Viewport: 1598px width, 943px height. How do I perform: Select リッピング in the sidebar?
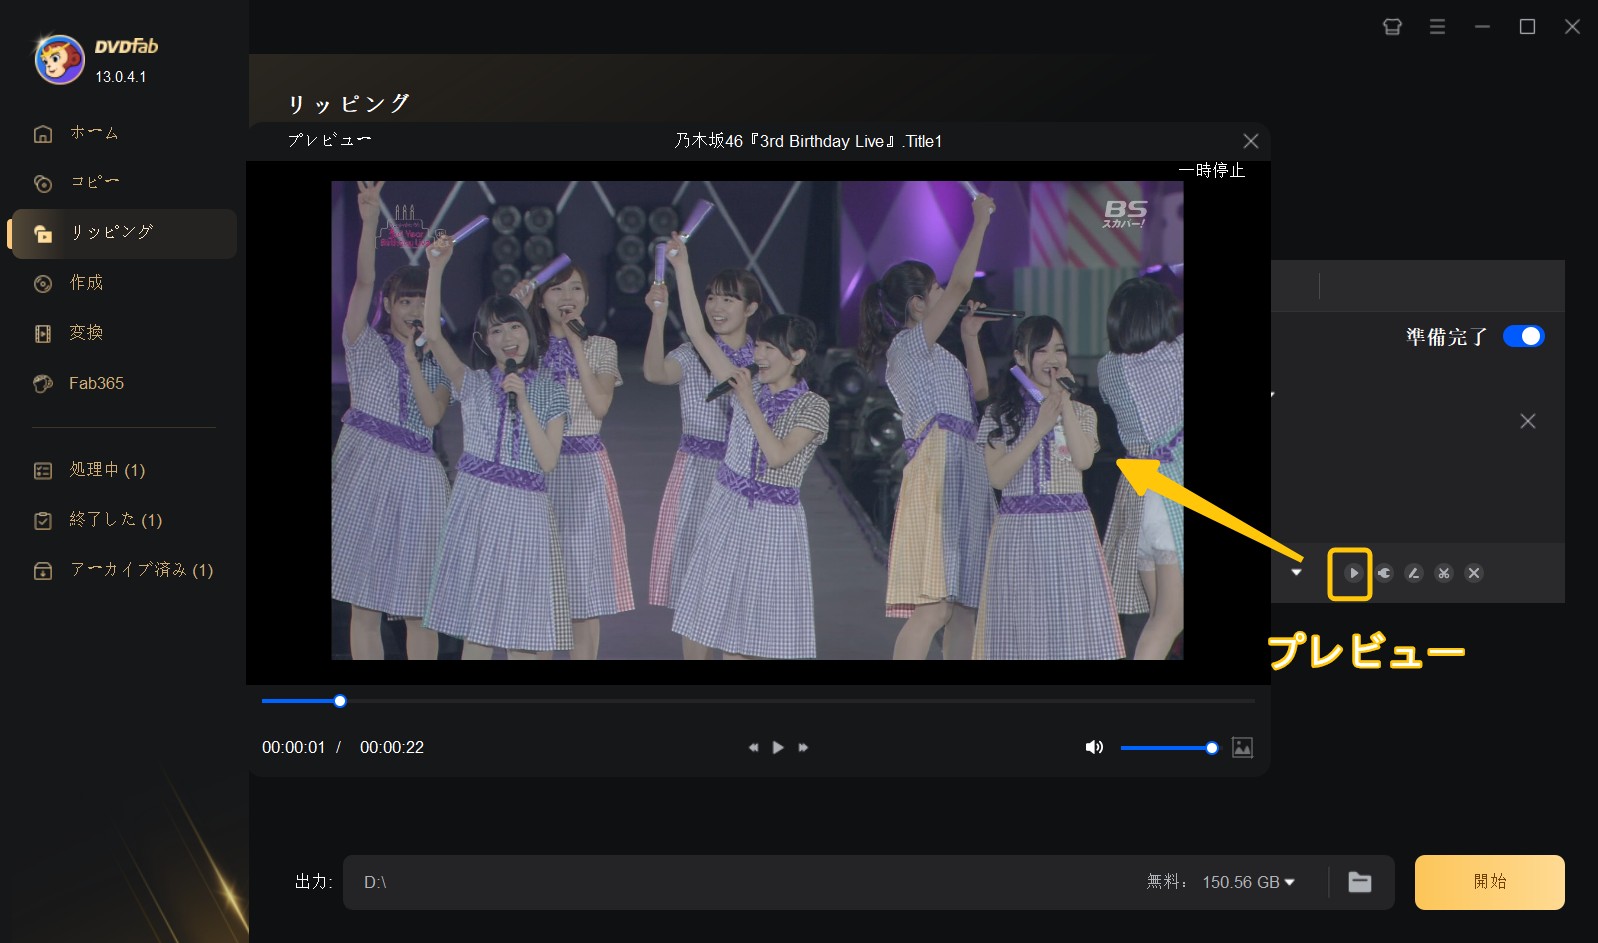tap(124, 233)
